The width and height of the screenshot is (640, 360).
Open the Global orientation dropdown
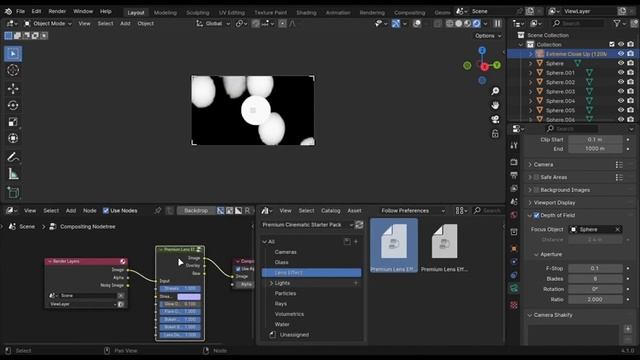[213, 24]
